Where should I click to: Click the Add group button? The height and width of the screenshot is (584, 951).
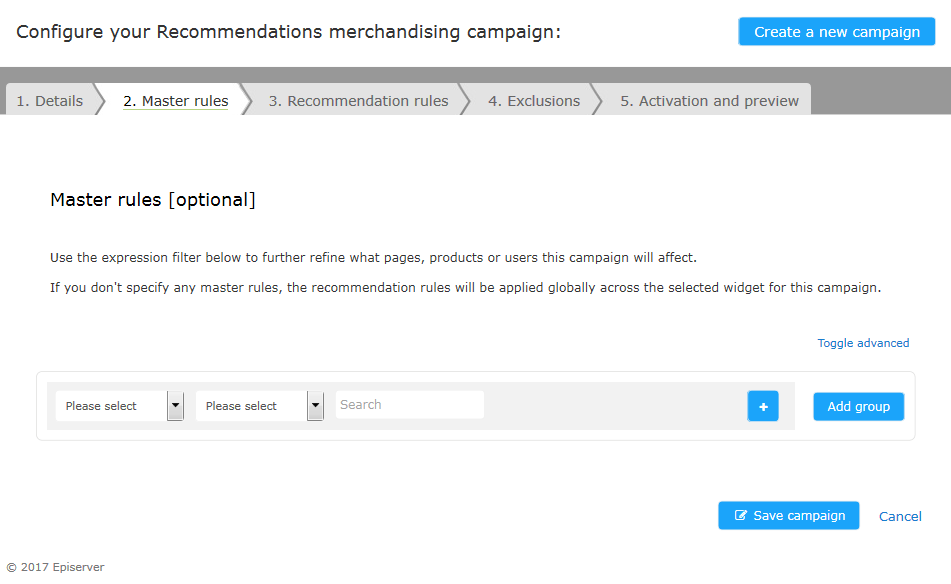tap(859, 406)
